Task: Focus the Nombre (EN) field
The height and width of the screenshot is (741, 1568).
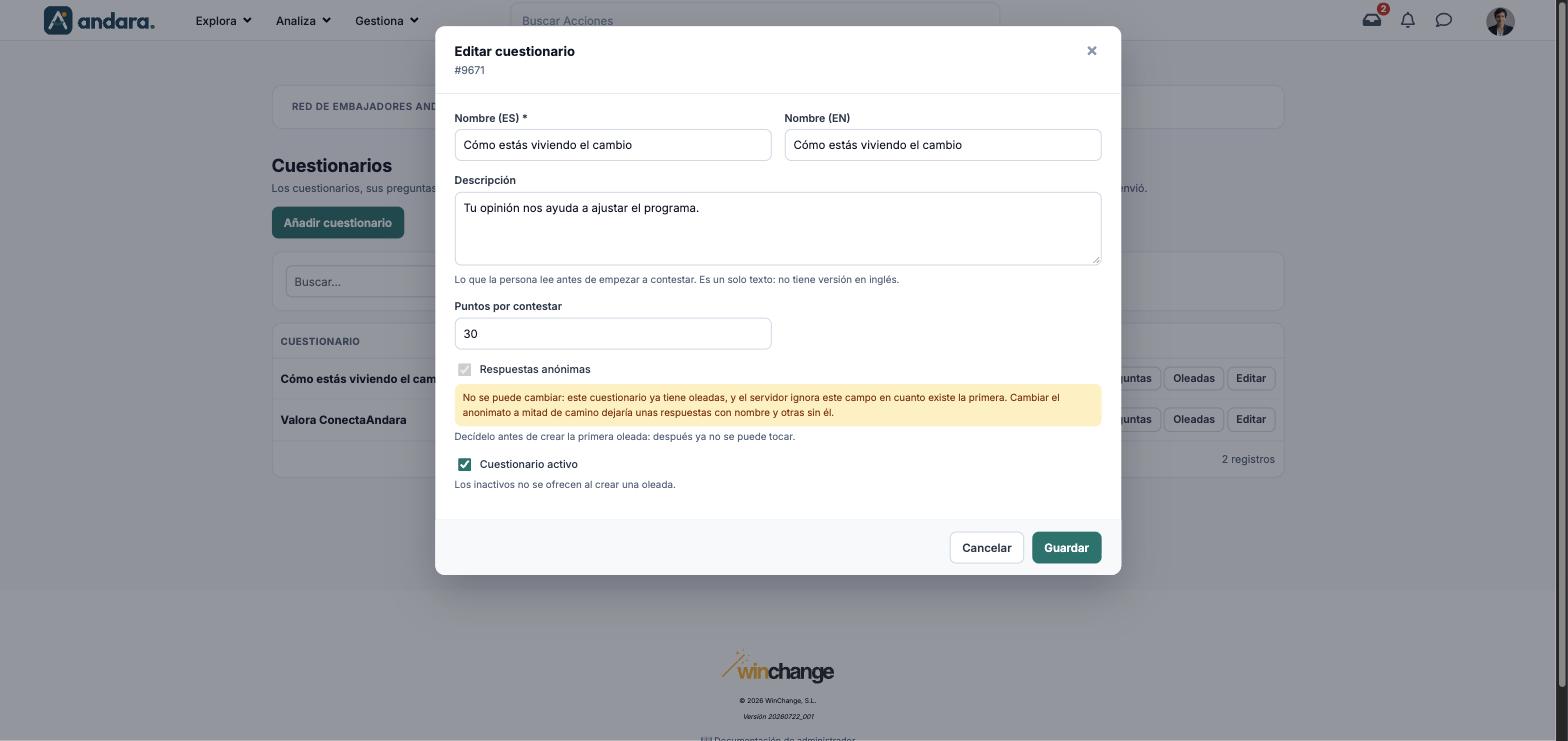Action: point(943,145)
